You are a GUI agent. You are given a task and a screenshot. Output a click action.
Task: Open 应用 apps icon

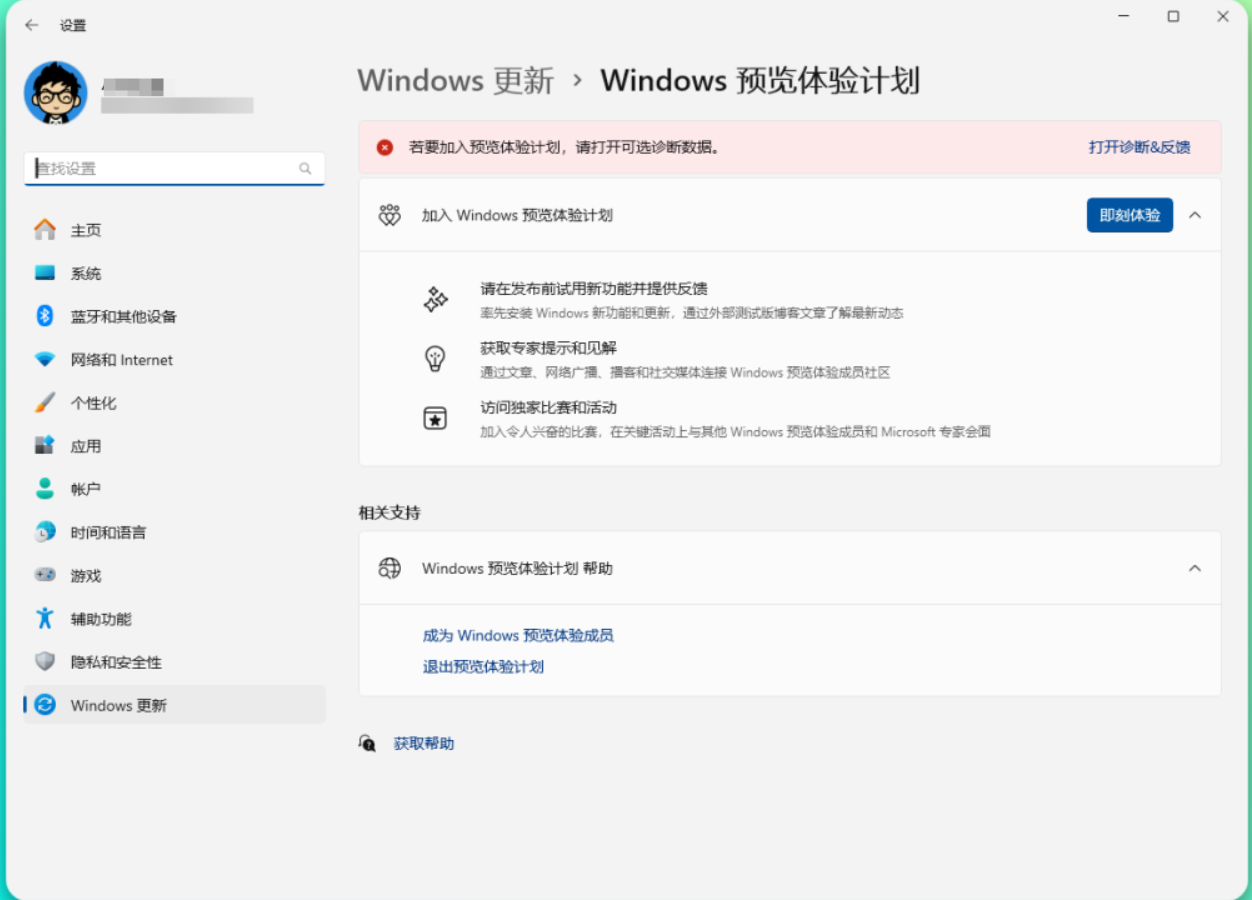pyautogui.click(x=45, y=446)
